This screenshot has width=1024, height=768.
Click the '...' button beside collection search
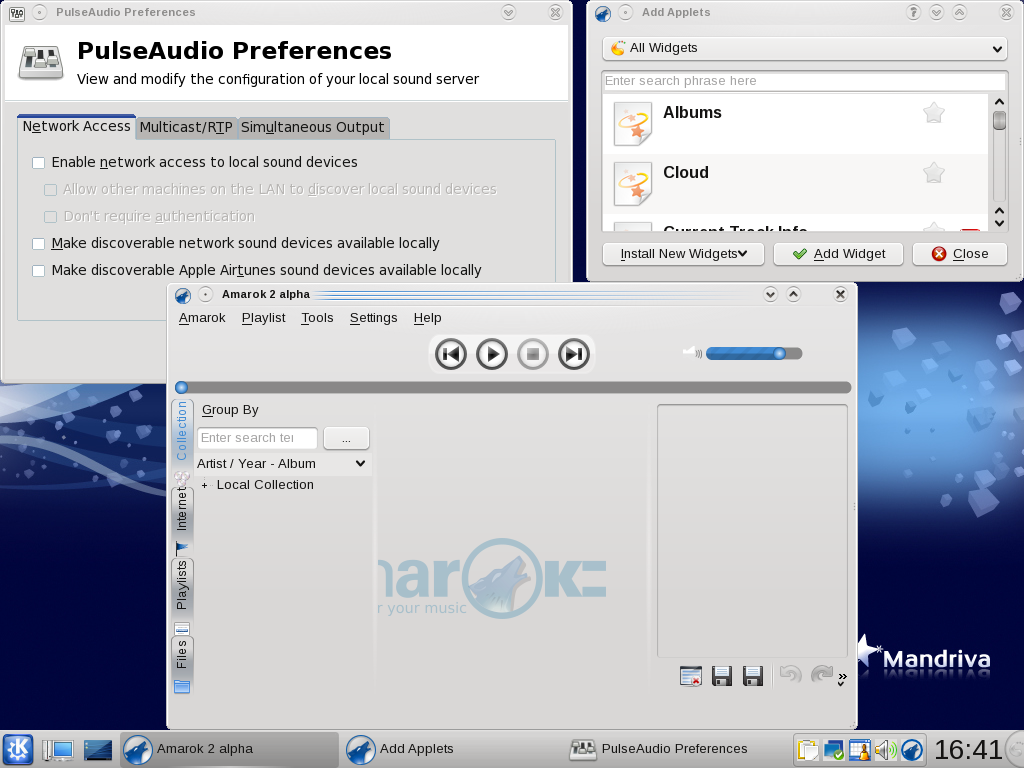coord(346,438)
